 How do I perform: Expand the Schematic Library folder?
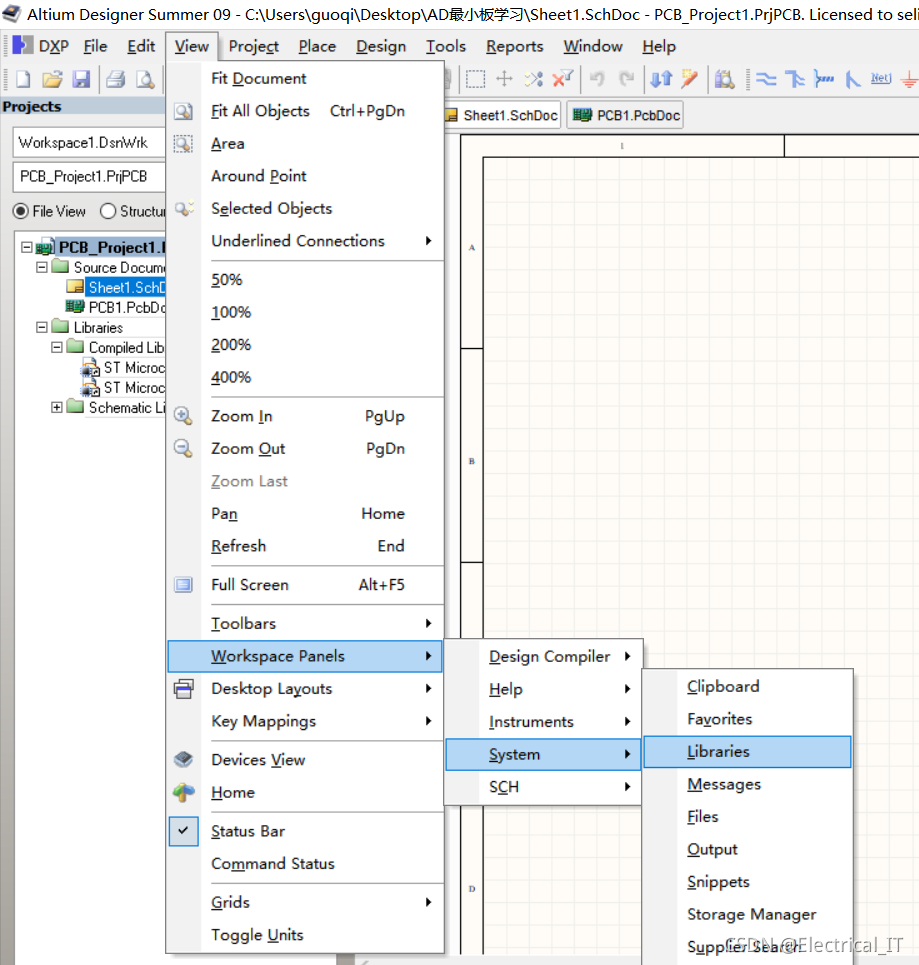click(x=57, y=407)
